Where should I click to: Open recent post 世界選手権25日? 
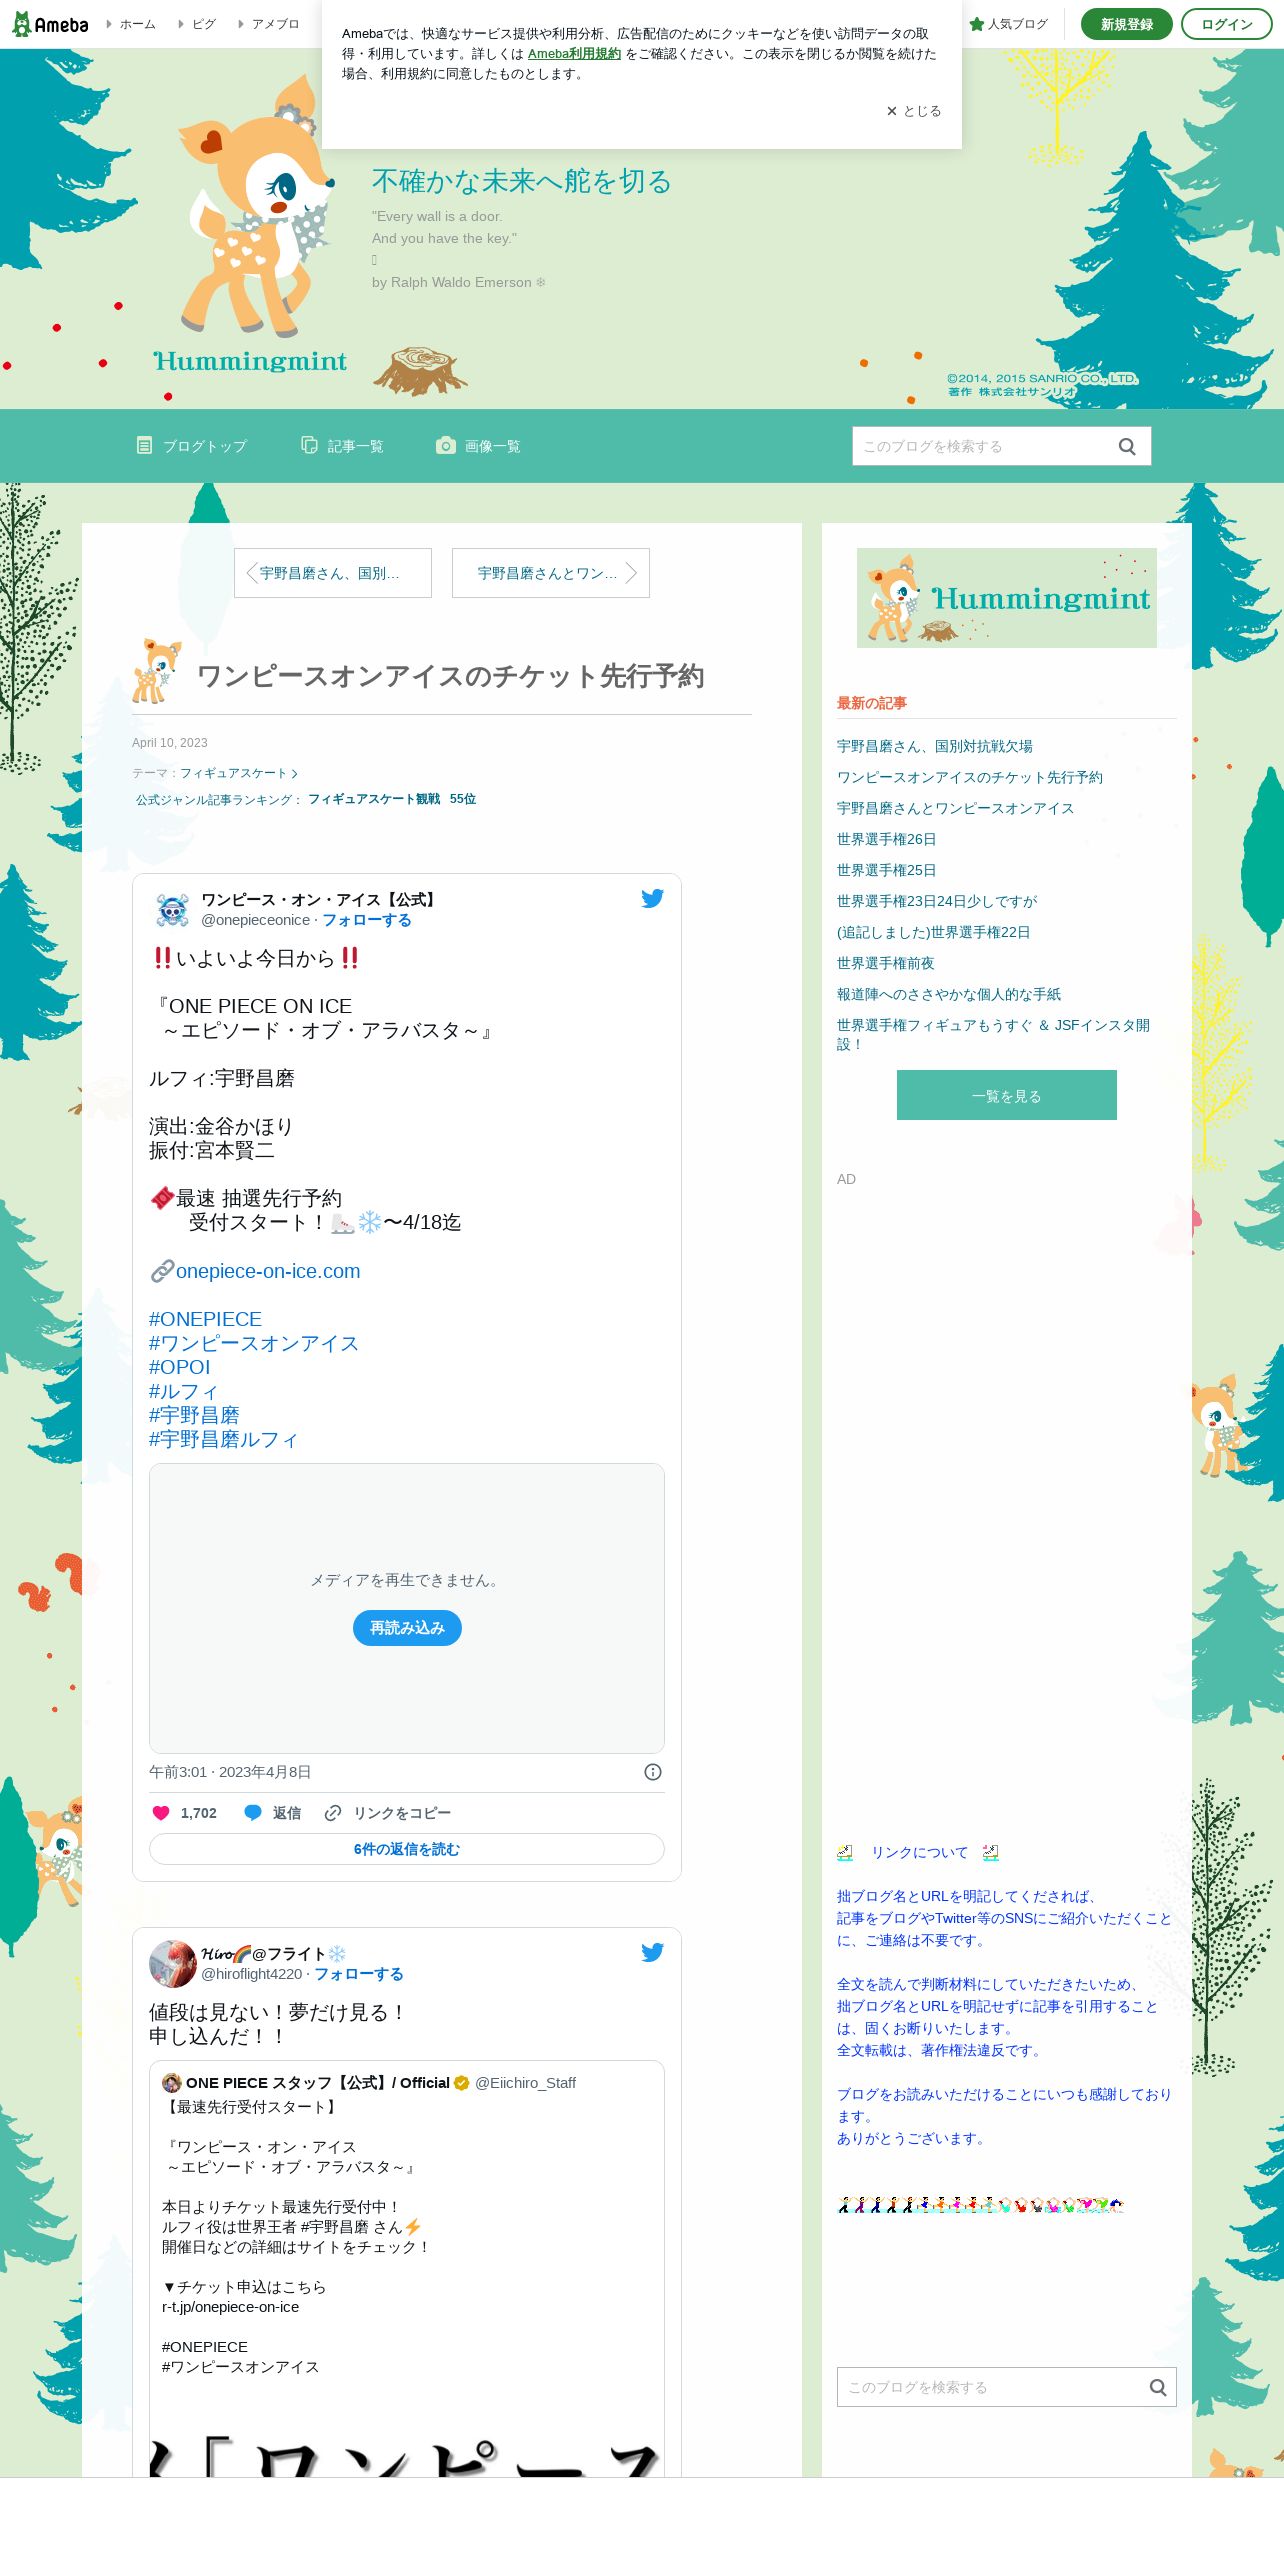[x=887, y=870]
